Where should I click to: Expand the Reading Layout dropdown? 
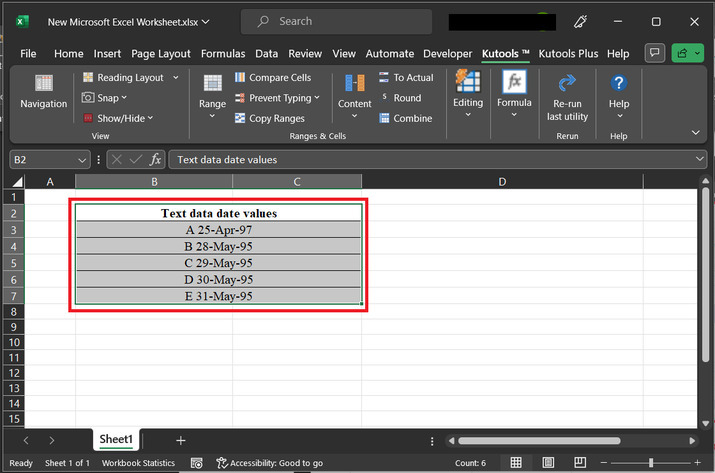176,78
